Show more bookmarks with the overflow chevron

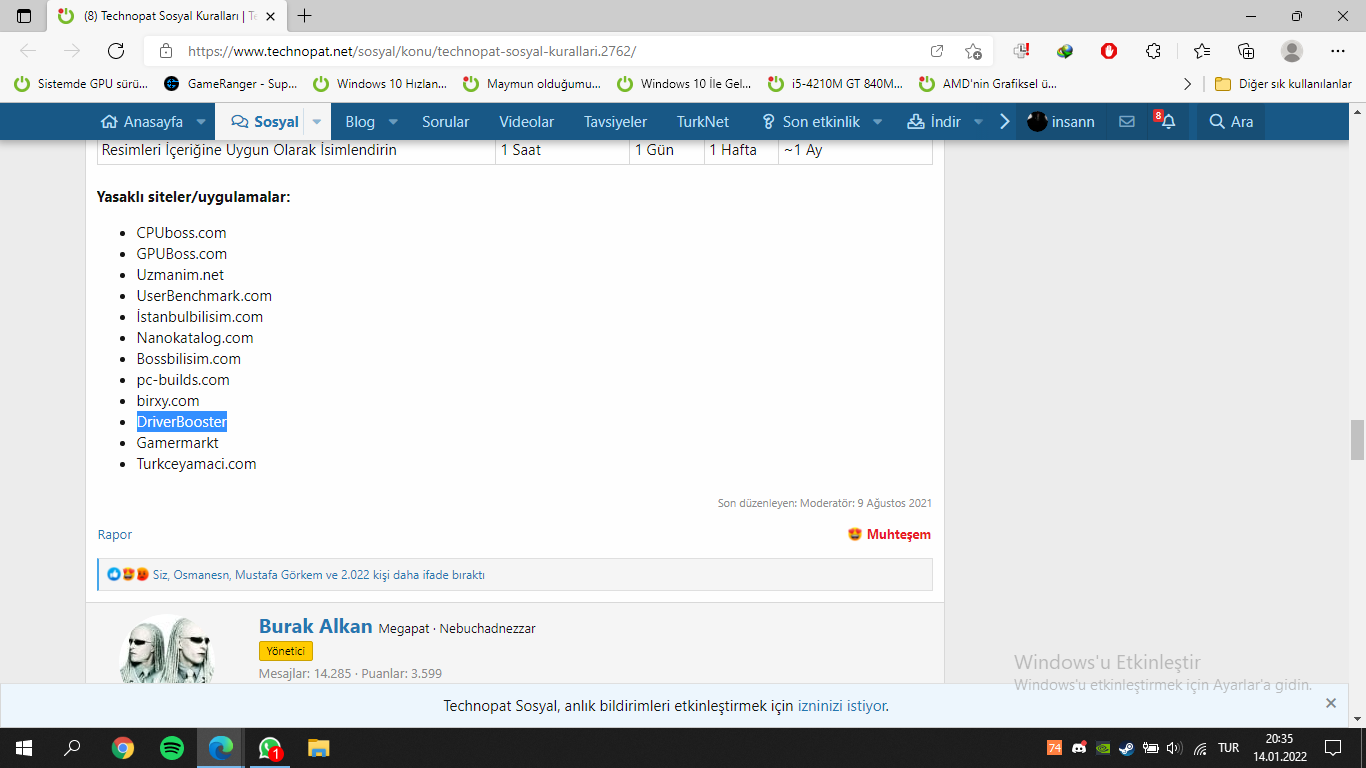tap(1187, 84)
